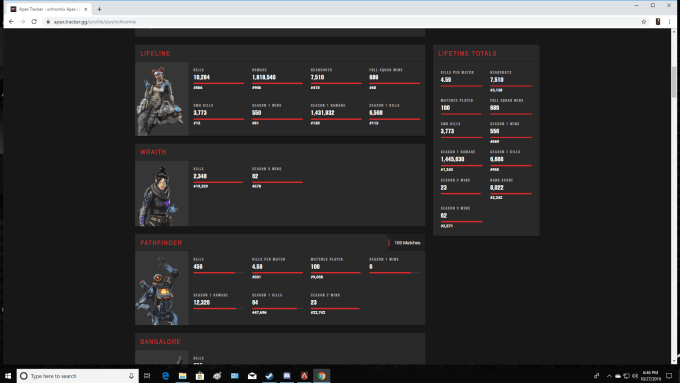680x383 pixels.
Task: View site info via the lock icon
Action: tap(48, 22)
